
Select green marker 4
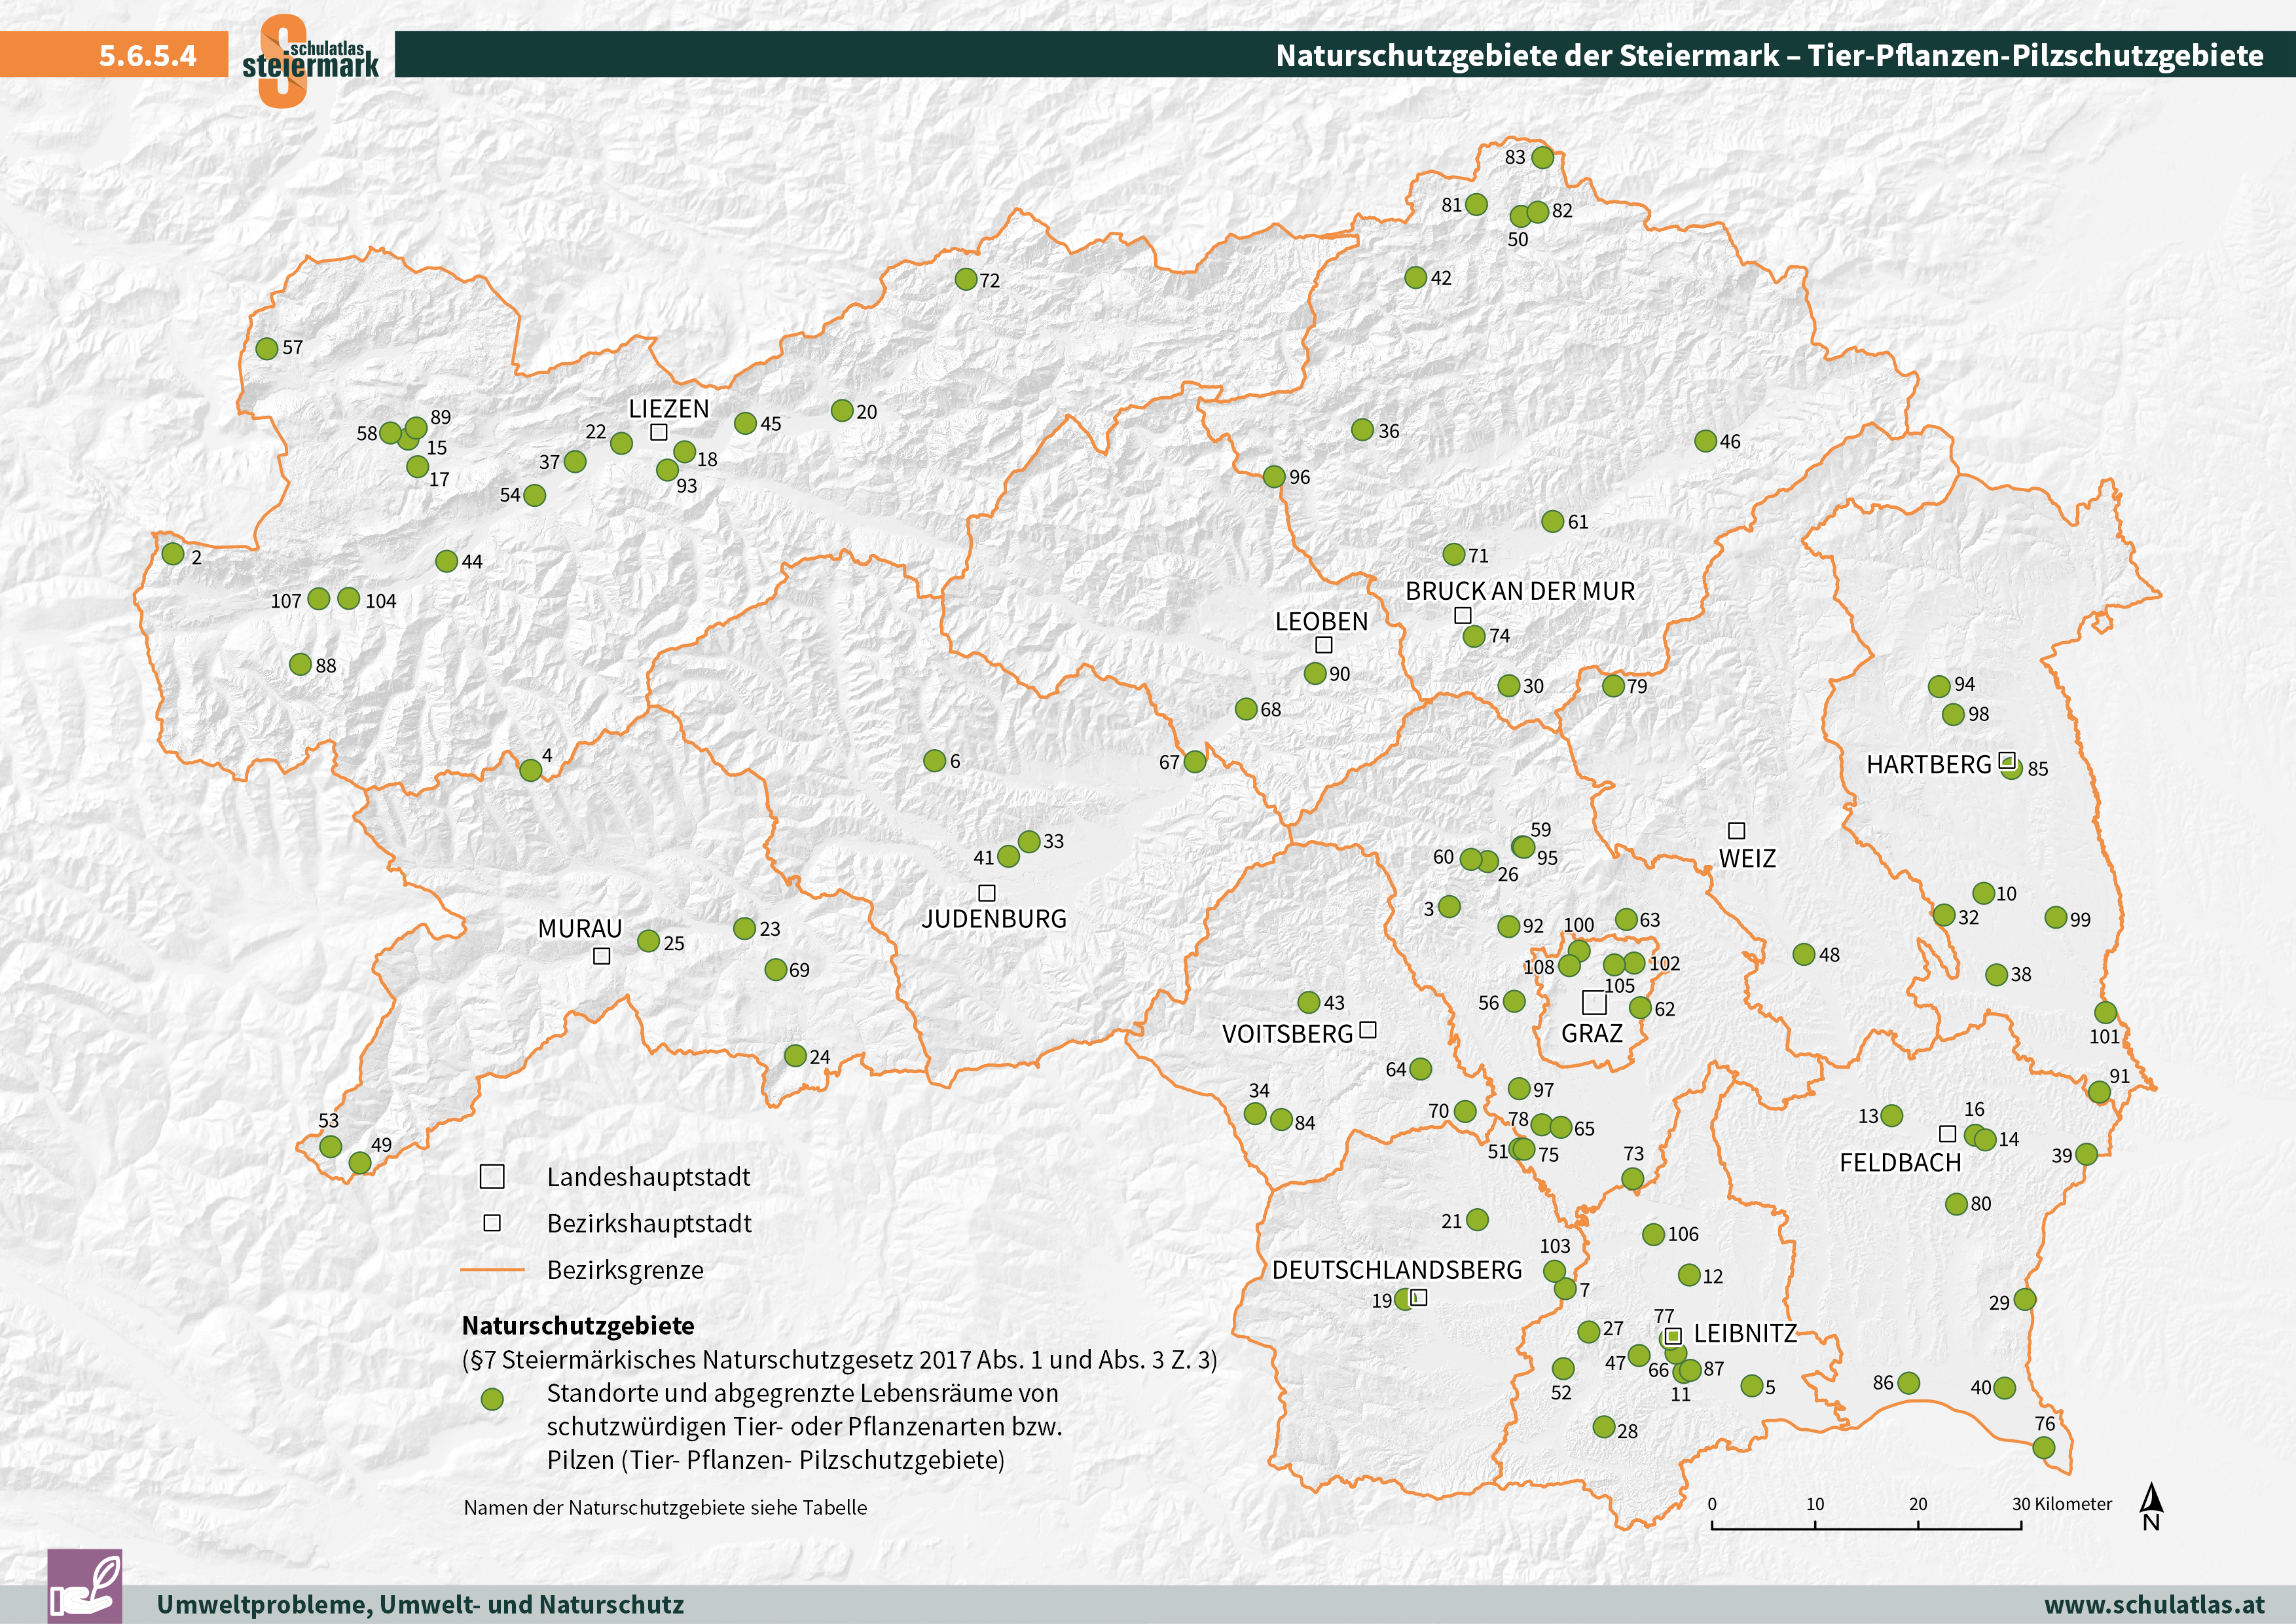531,770
